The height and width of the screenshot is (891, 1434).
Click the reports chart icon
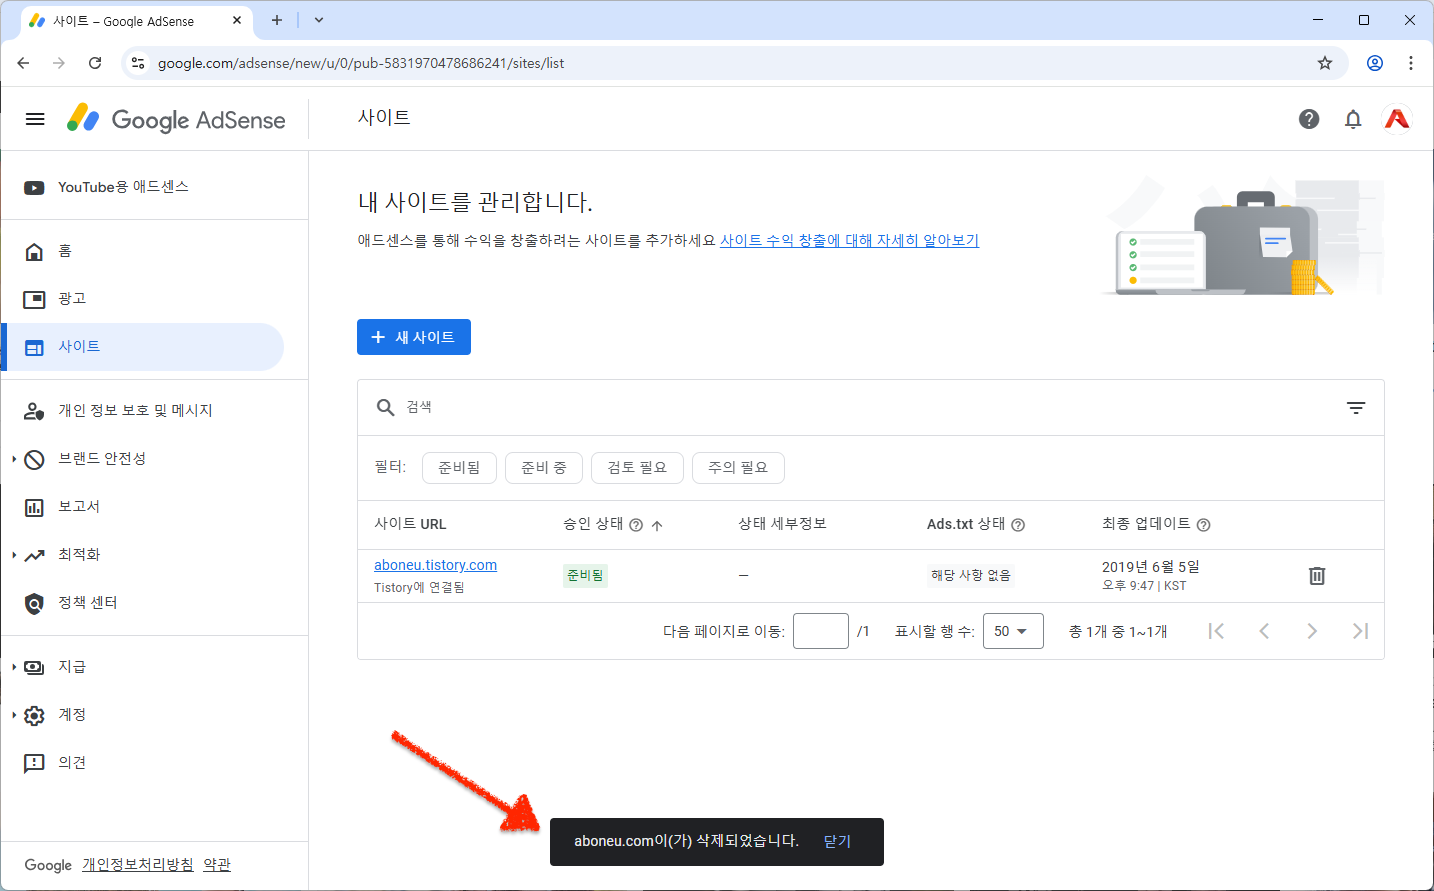34,507
